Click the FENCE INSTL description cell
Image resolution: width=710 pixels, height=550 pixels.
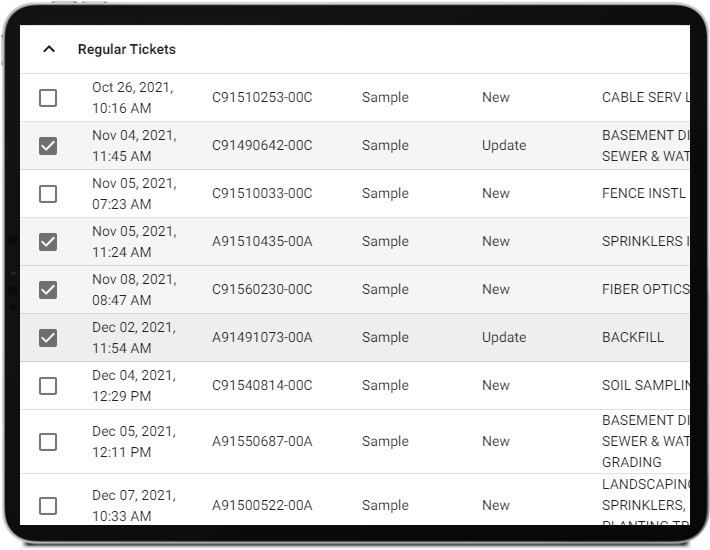coord(644,193)
